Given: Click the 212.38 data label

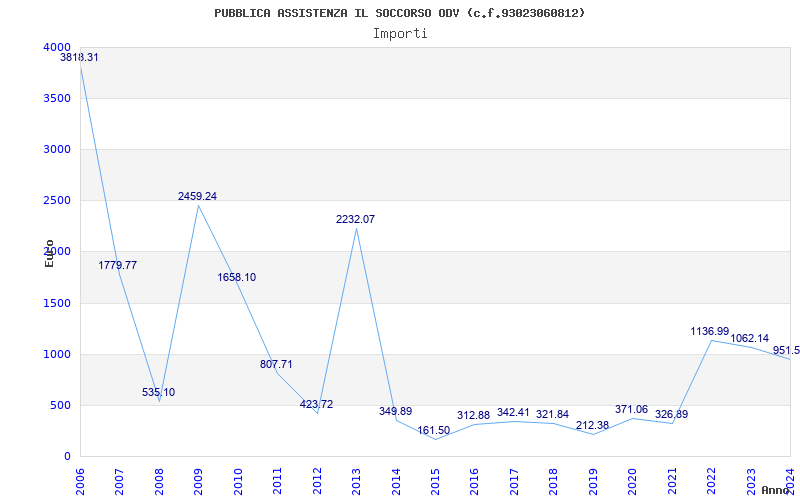Looking at the screenshot, I should (x=592, y=426).
